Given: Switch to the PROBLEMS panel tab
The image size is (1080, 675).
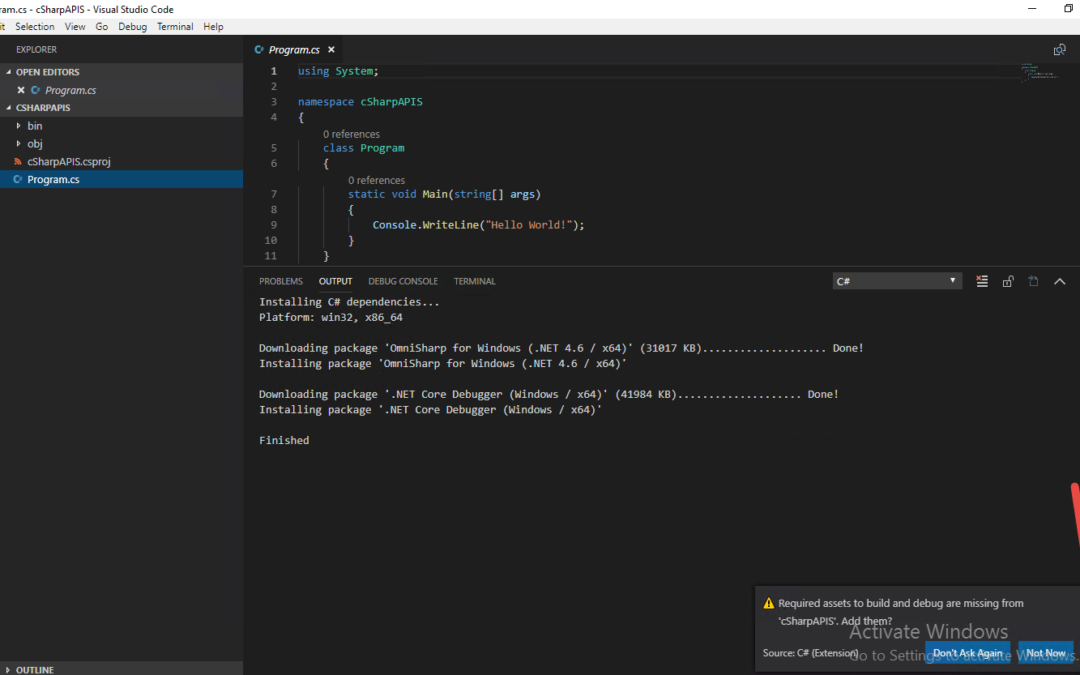Looking at the screenshot, I should 281,281.
